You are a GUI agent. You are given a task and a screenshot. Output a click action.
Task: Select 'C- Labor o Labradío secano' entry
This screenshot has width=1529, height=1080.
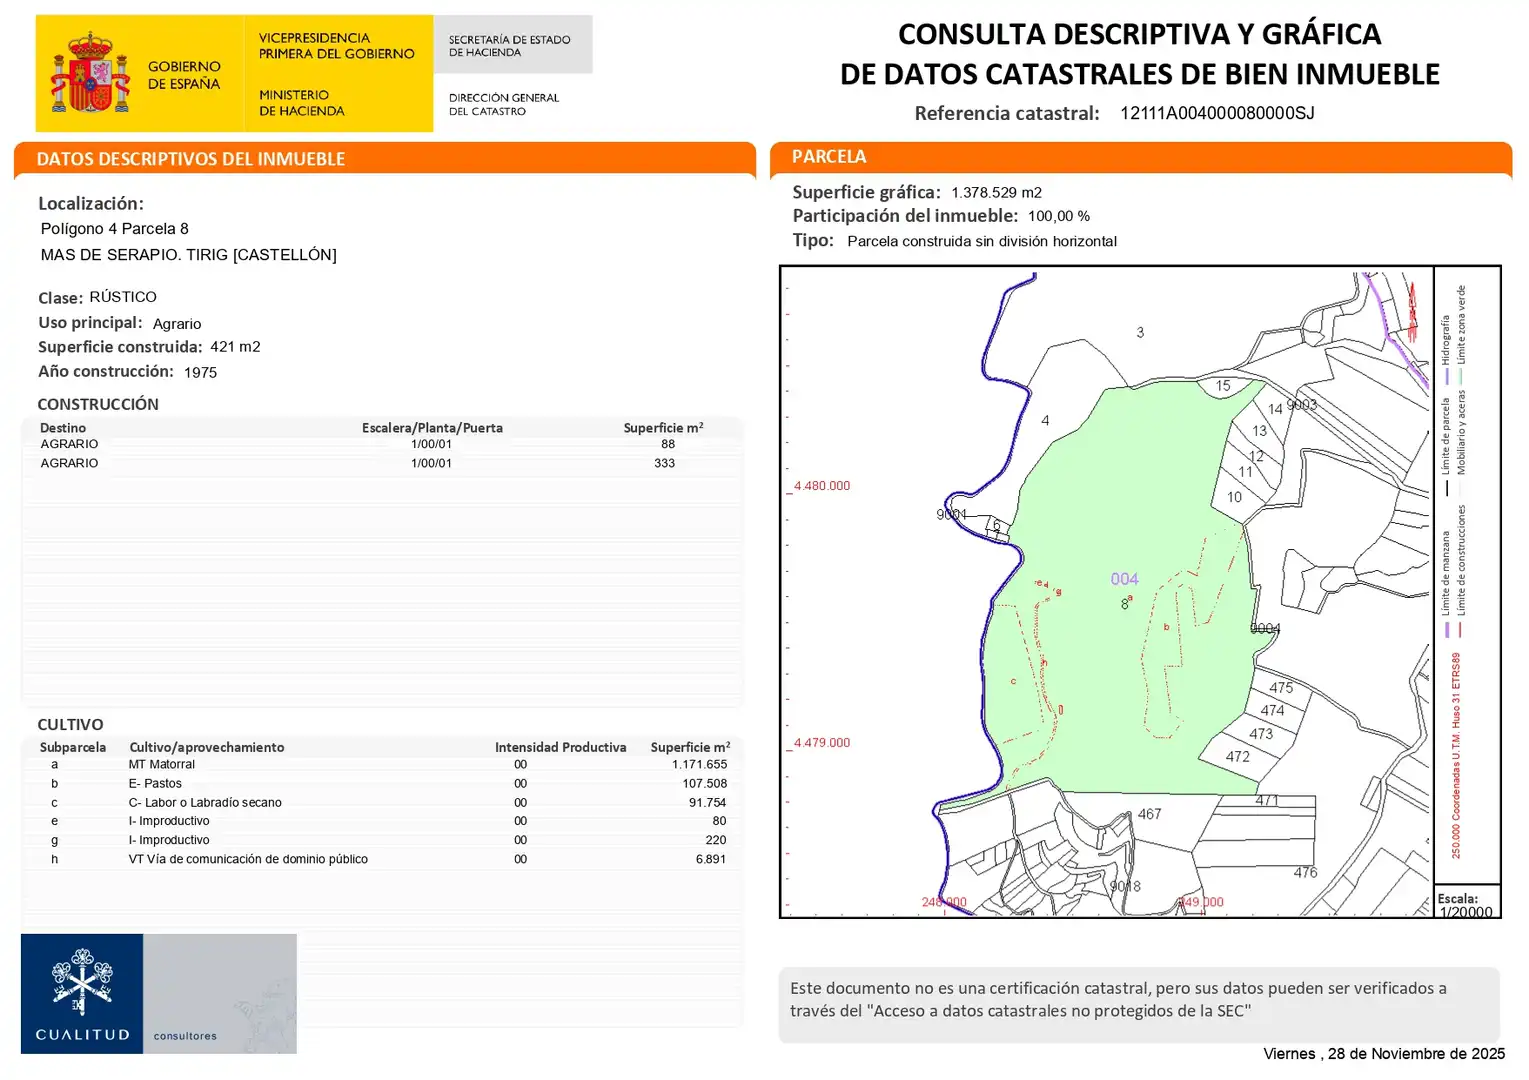pos(205,803)
